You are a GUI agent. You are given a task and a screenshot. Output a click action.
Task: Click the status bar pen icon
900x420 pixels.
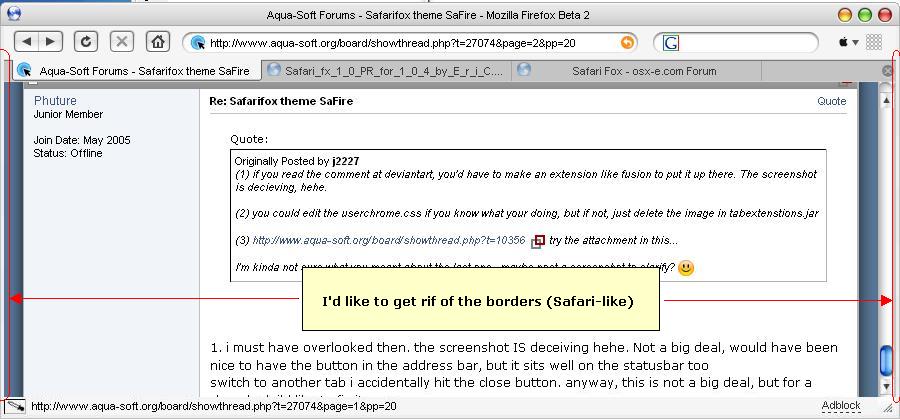click(15, 406)
